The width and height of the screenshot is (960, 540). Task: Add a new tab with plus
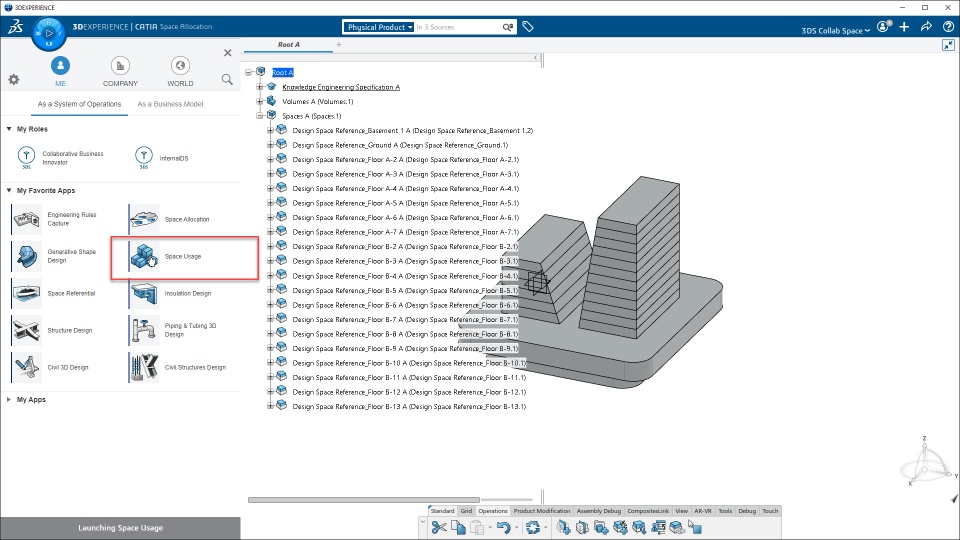339,45
